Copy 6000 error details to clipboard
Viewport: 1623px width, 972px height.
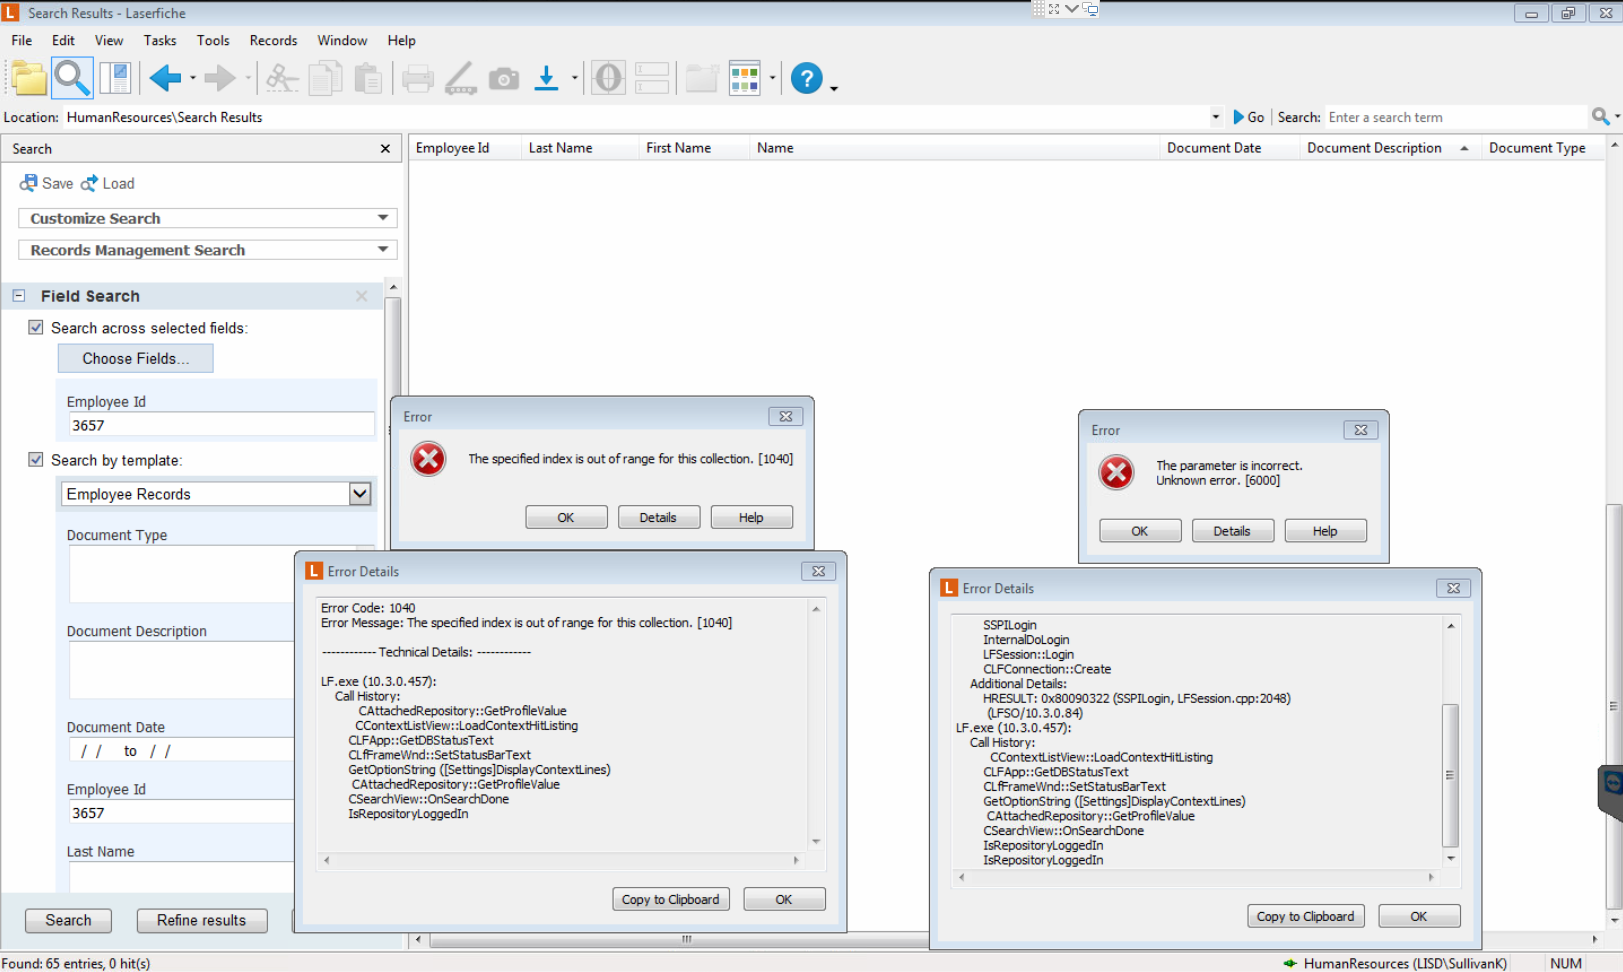(x=1305, y=916)
